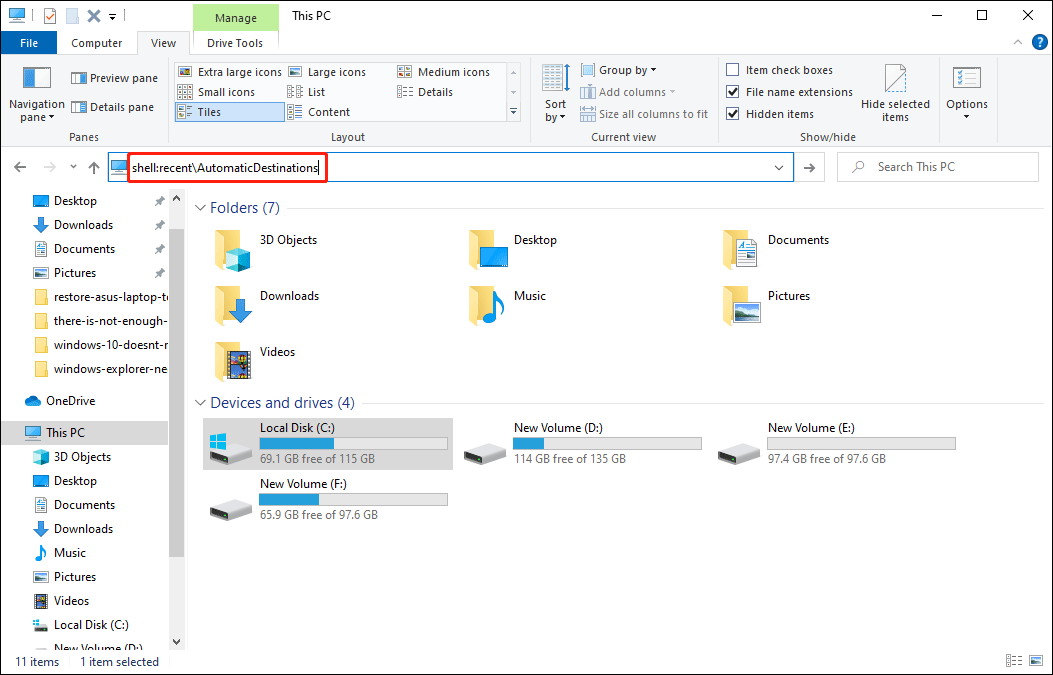Click the navigation pane scrollbar
Viewport: 1053px width, 675px height.
coord(177,393)
